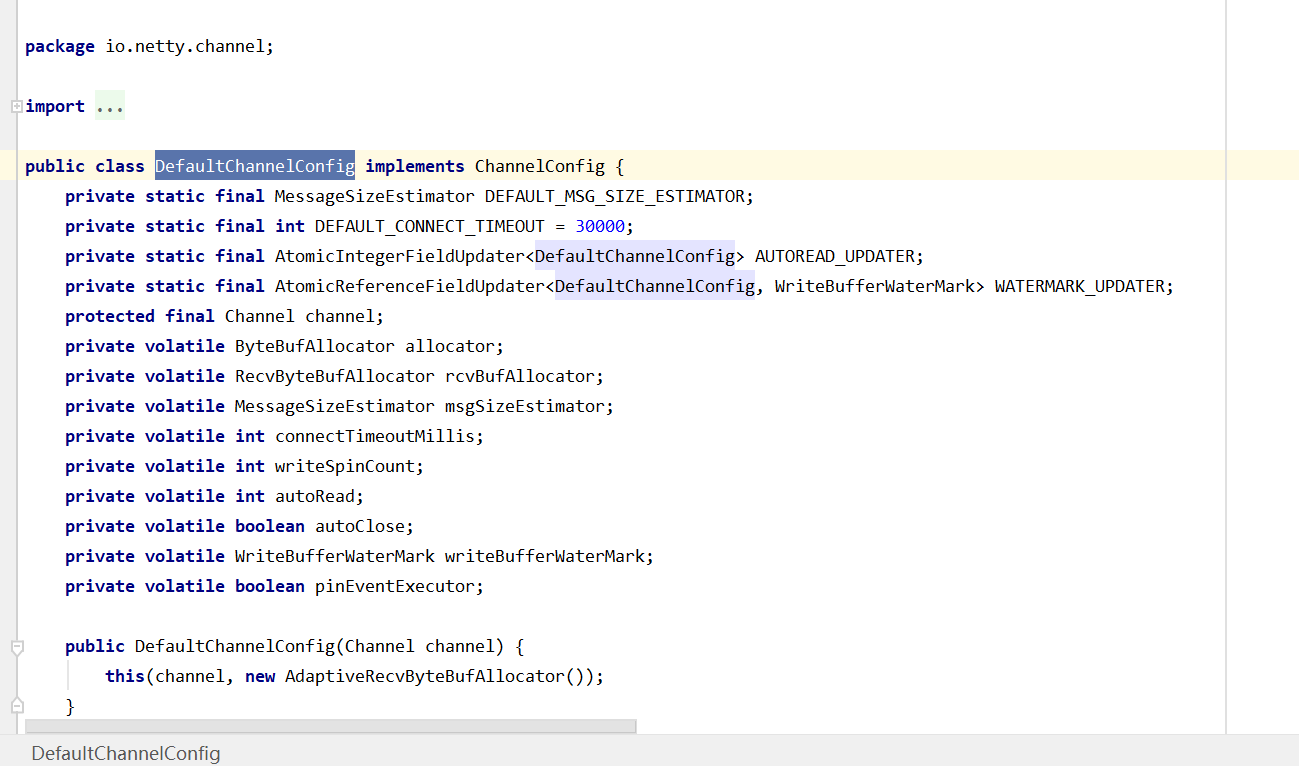
Task: Click DefaultChannelConfig inside AtomicIntegerFieldUpdater generics
Action: click(635, 256)
